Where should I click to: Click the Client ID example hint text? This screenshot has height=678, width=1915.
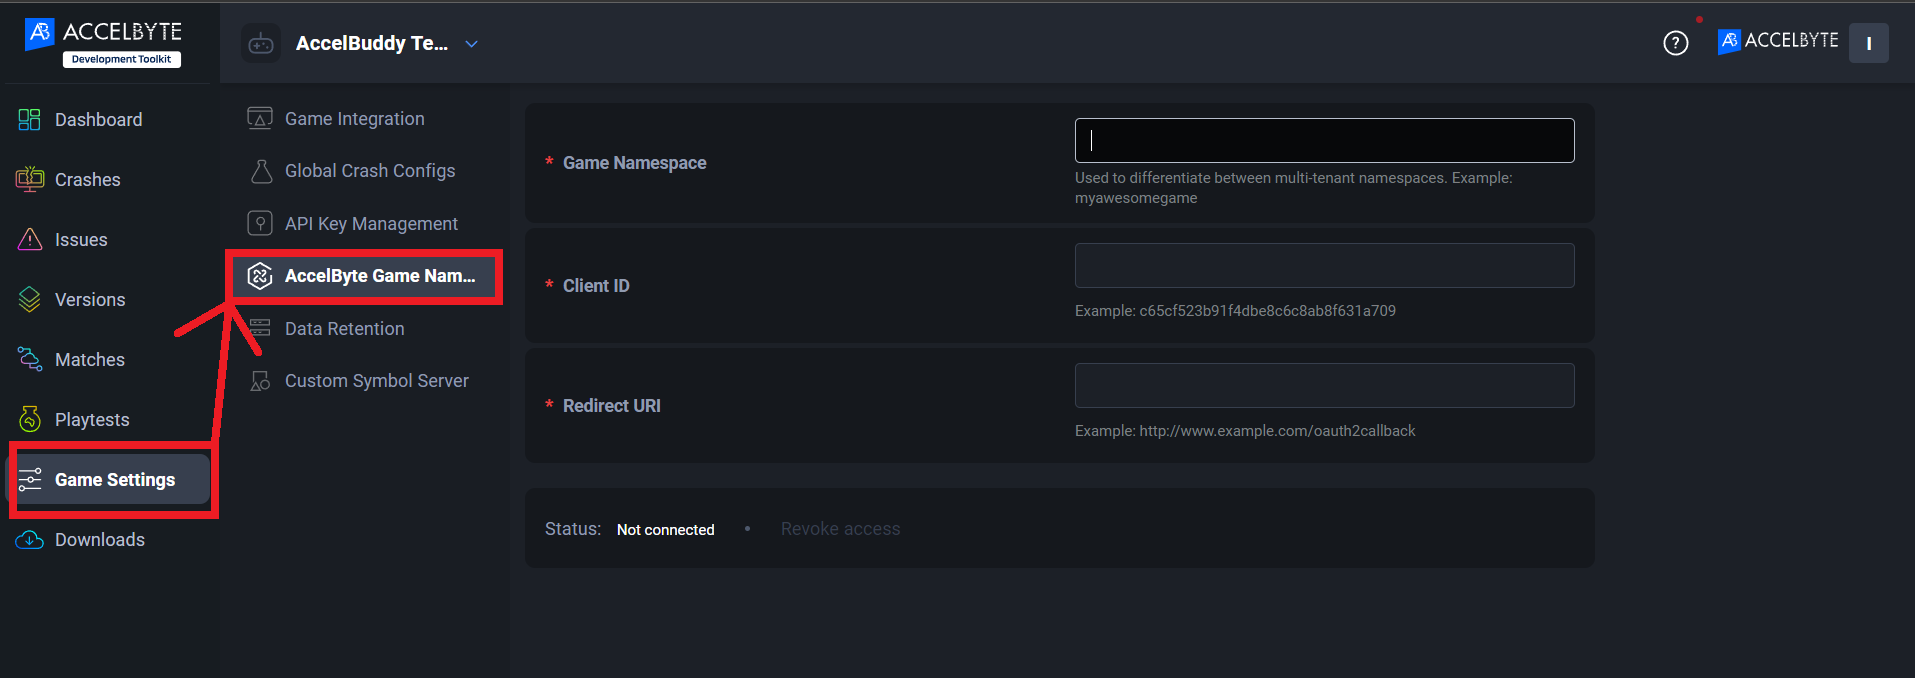[1235, 311]
